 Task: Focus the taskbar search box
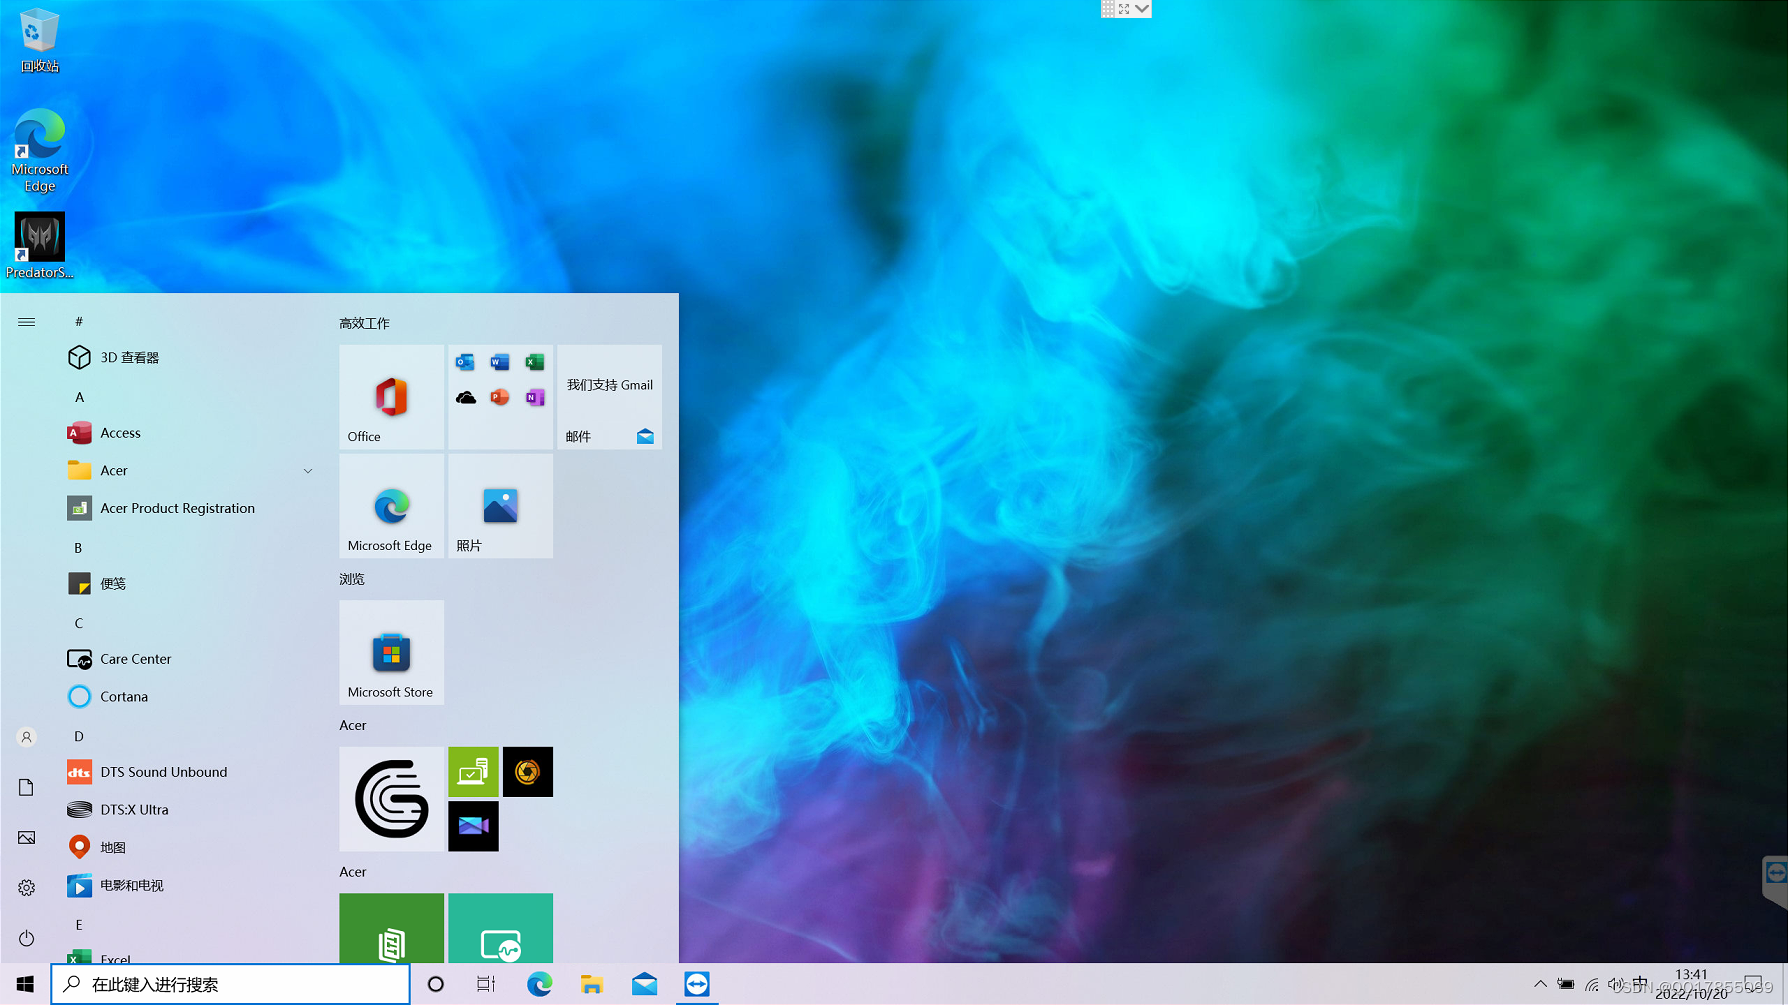[231, 984]
